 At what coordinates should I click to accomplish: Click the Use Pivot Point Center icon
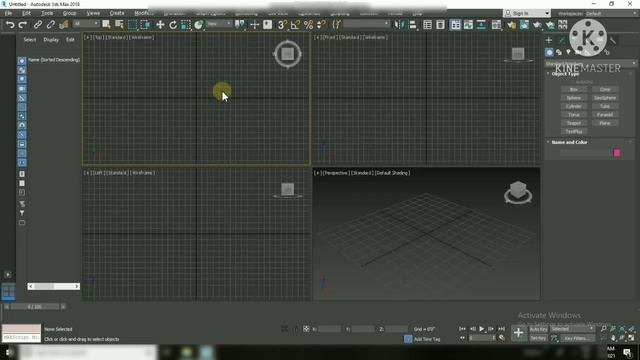240,25
